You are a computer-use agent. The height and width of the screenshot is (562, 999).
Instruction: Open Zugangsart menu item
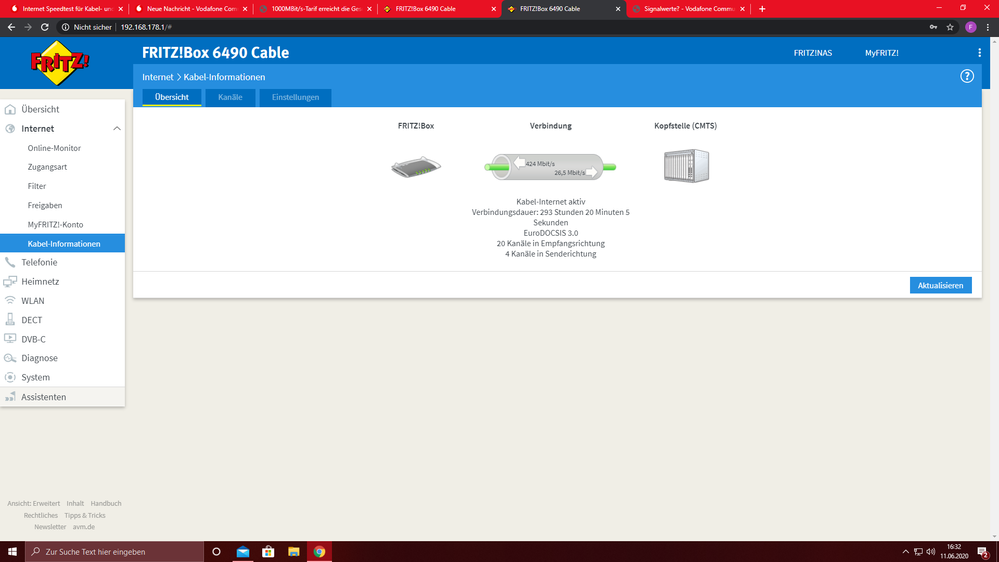point(47,167)
